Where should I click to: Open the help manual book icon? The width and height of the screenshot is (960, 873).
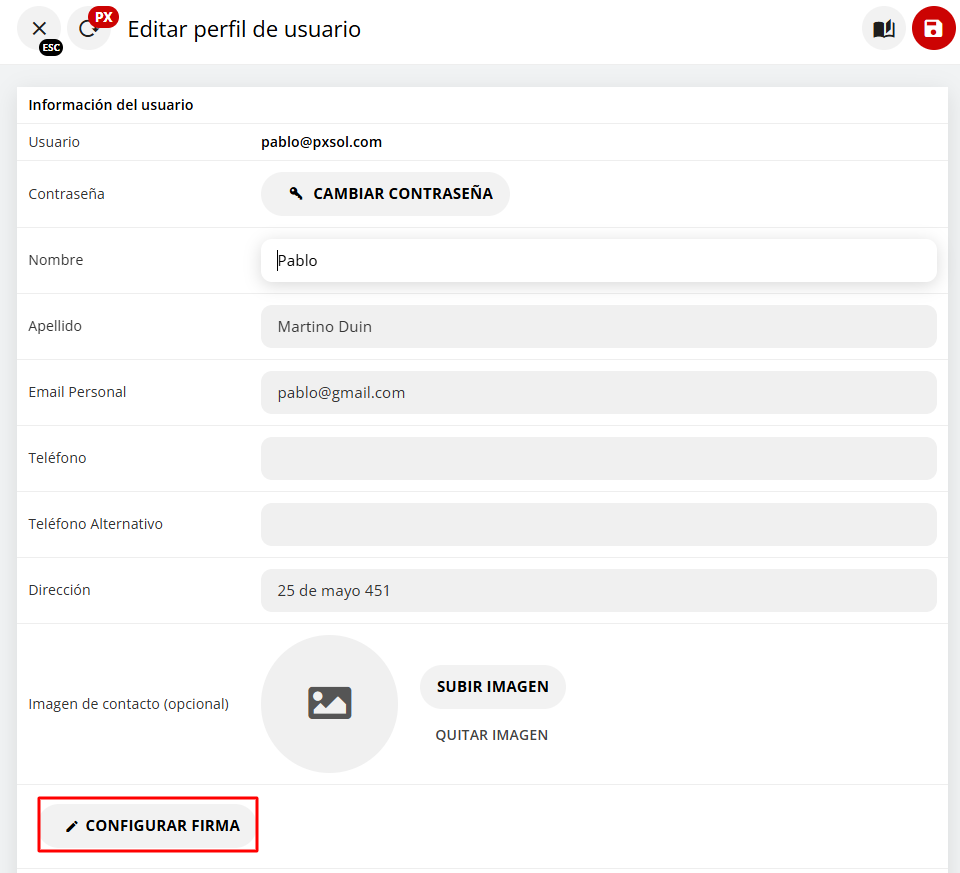[x=883, y=29]
